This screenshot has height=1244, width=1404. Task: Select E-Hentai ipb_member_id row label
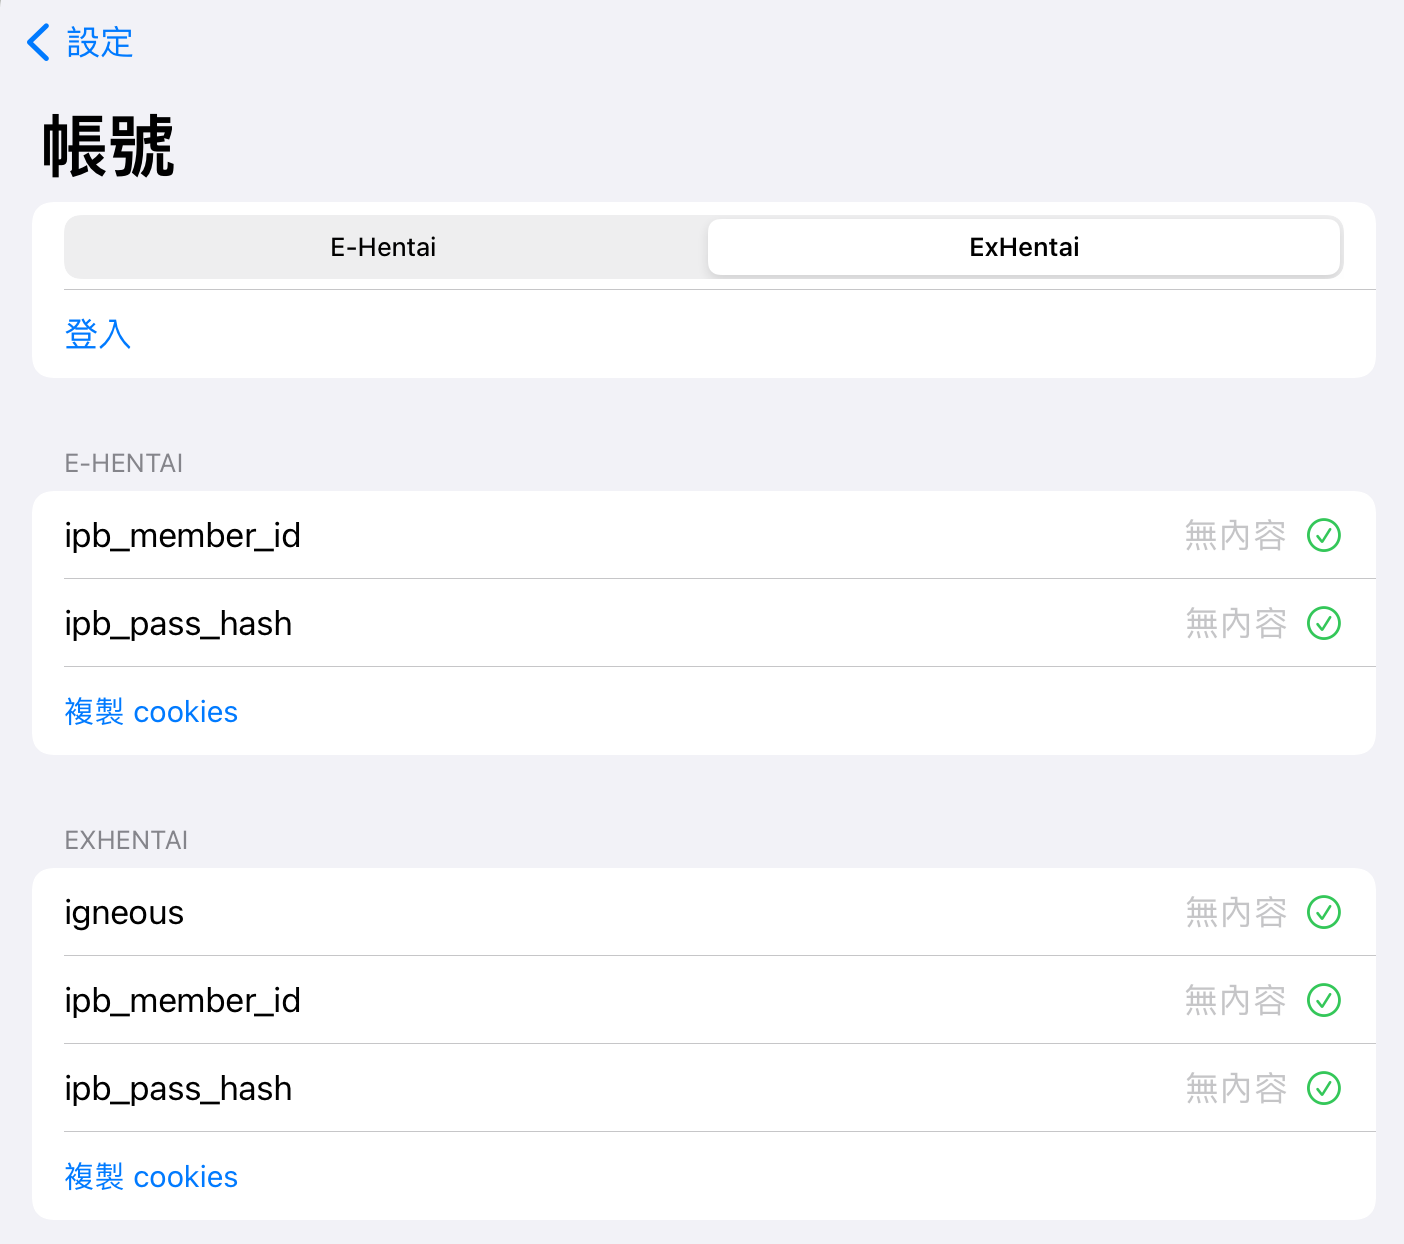click(x=182, y=536)
